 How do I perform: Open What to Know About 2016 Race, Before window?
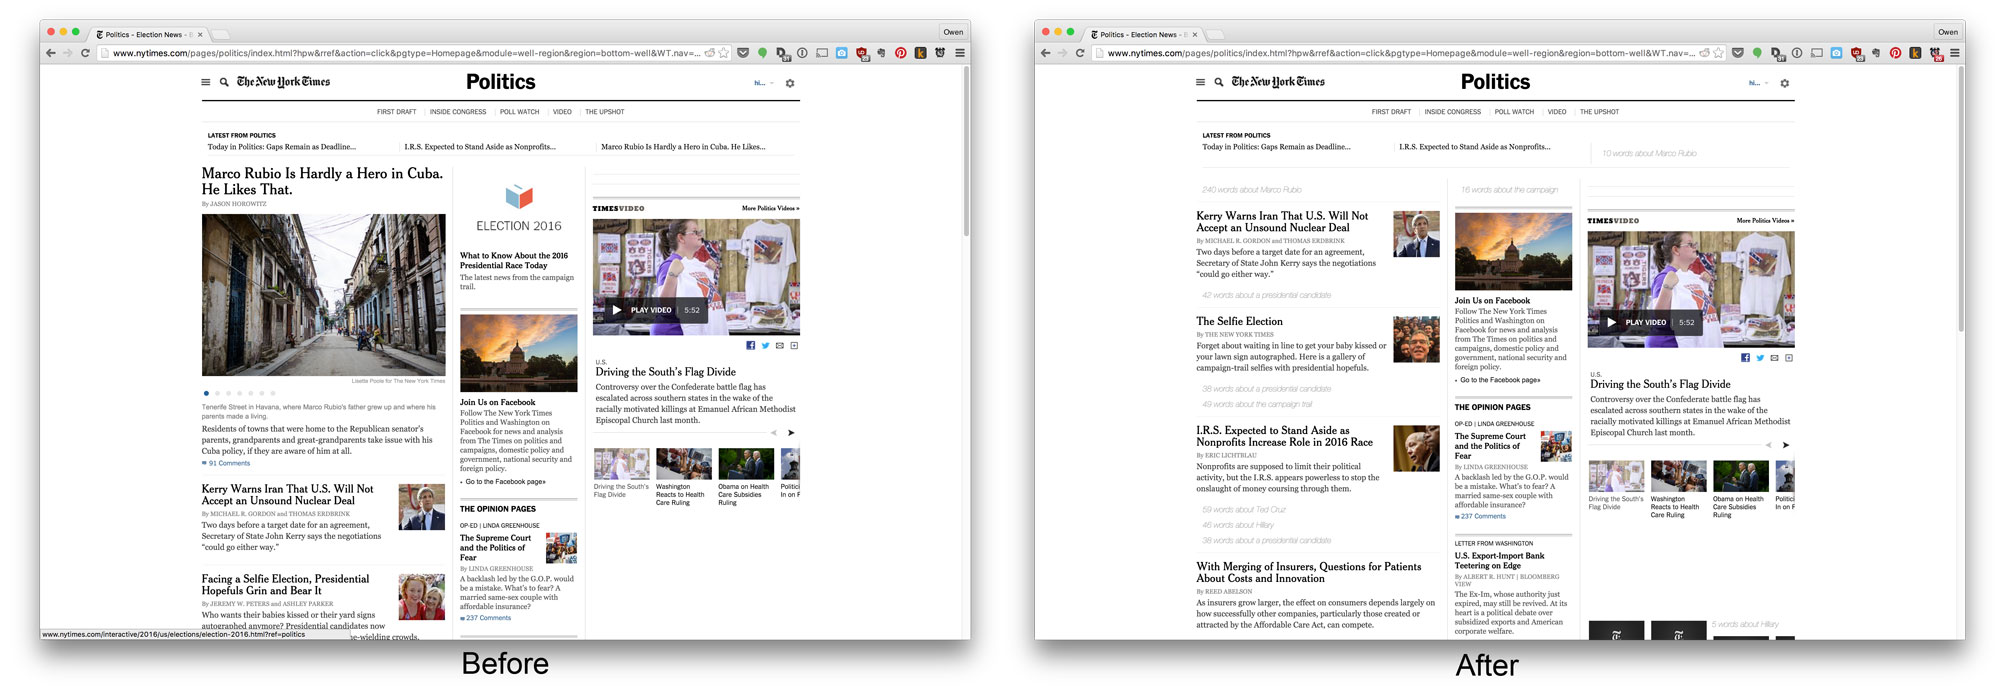click(514, 261)
